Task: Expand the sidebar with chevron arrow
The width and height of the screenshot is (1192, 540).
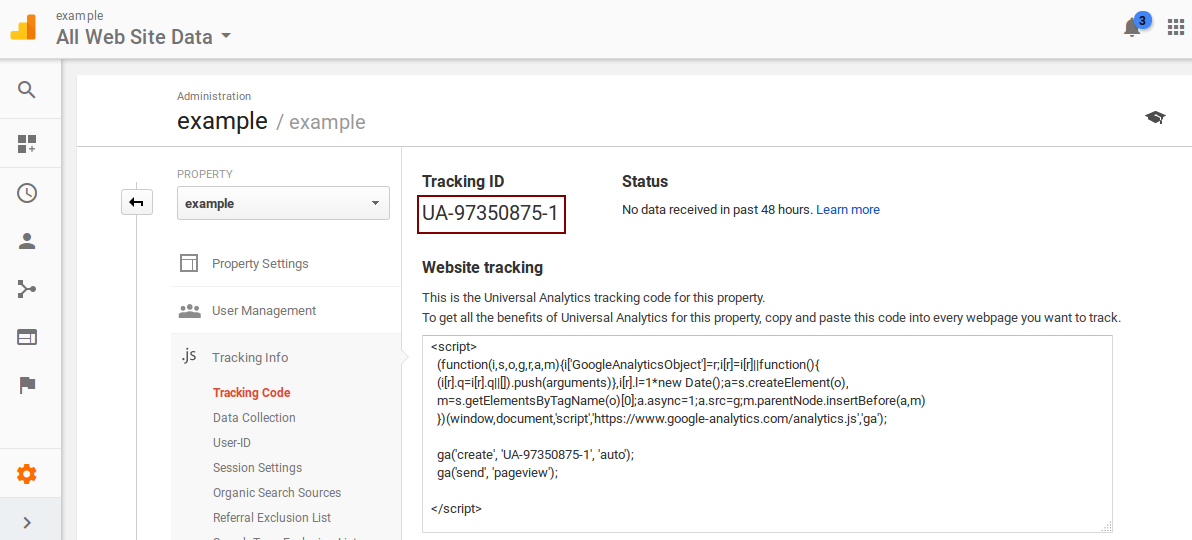Action: (27, 522)
